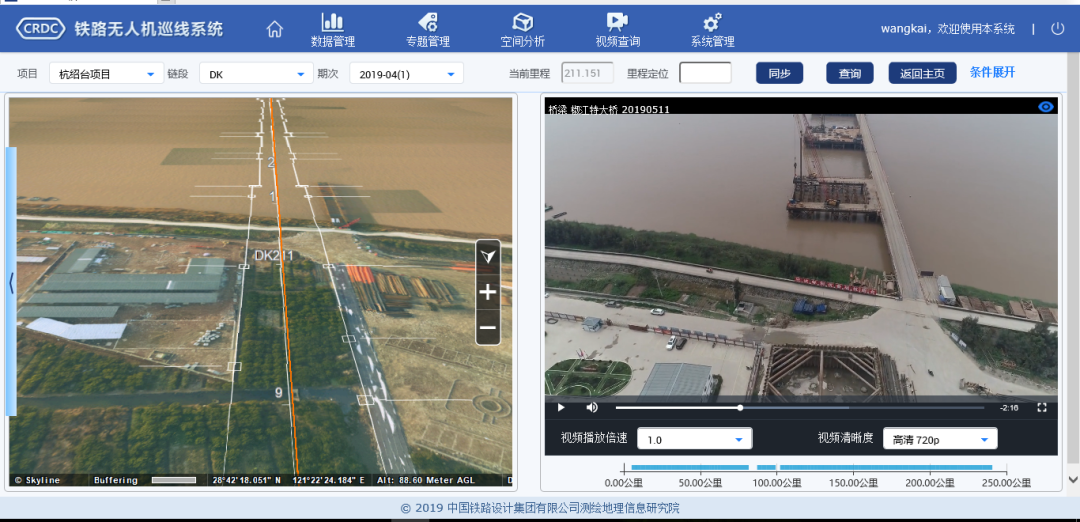Open the 空间分析 menu

click(522, 30)
